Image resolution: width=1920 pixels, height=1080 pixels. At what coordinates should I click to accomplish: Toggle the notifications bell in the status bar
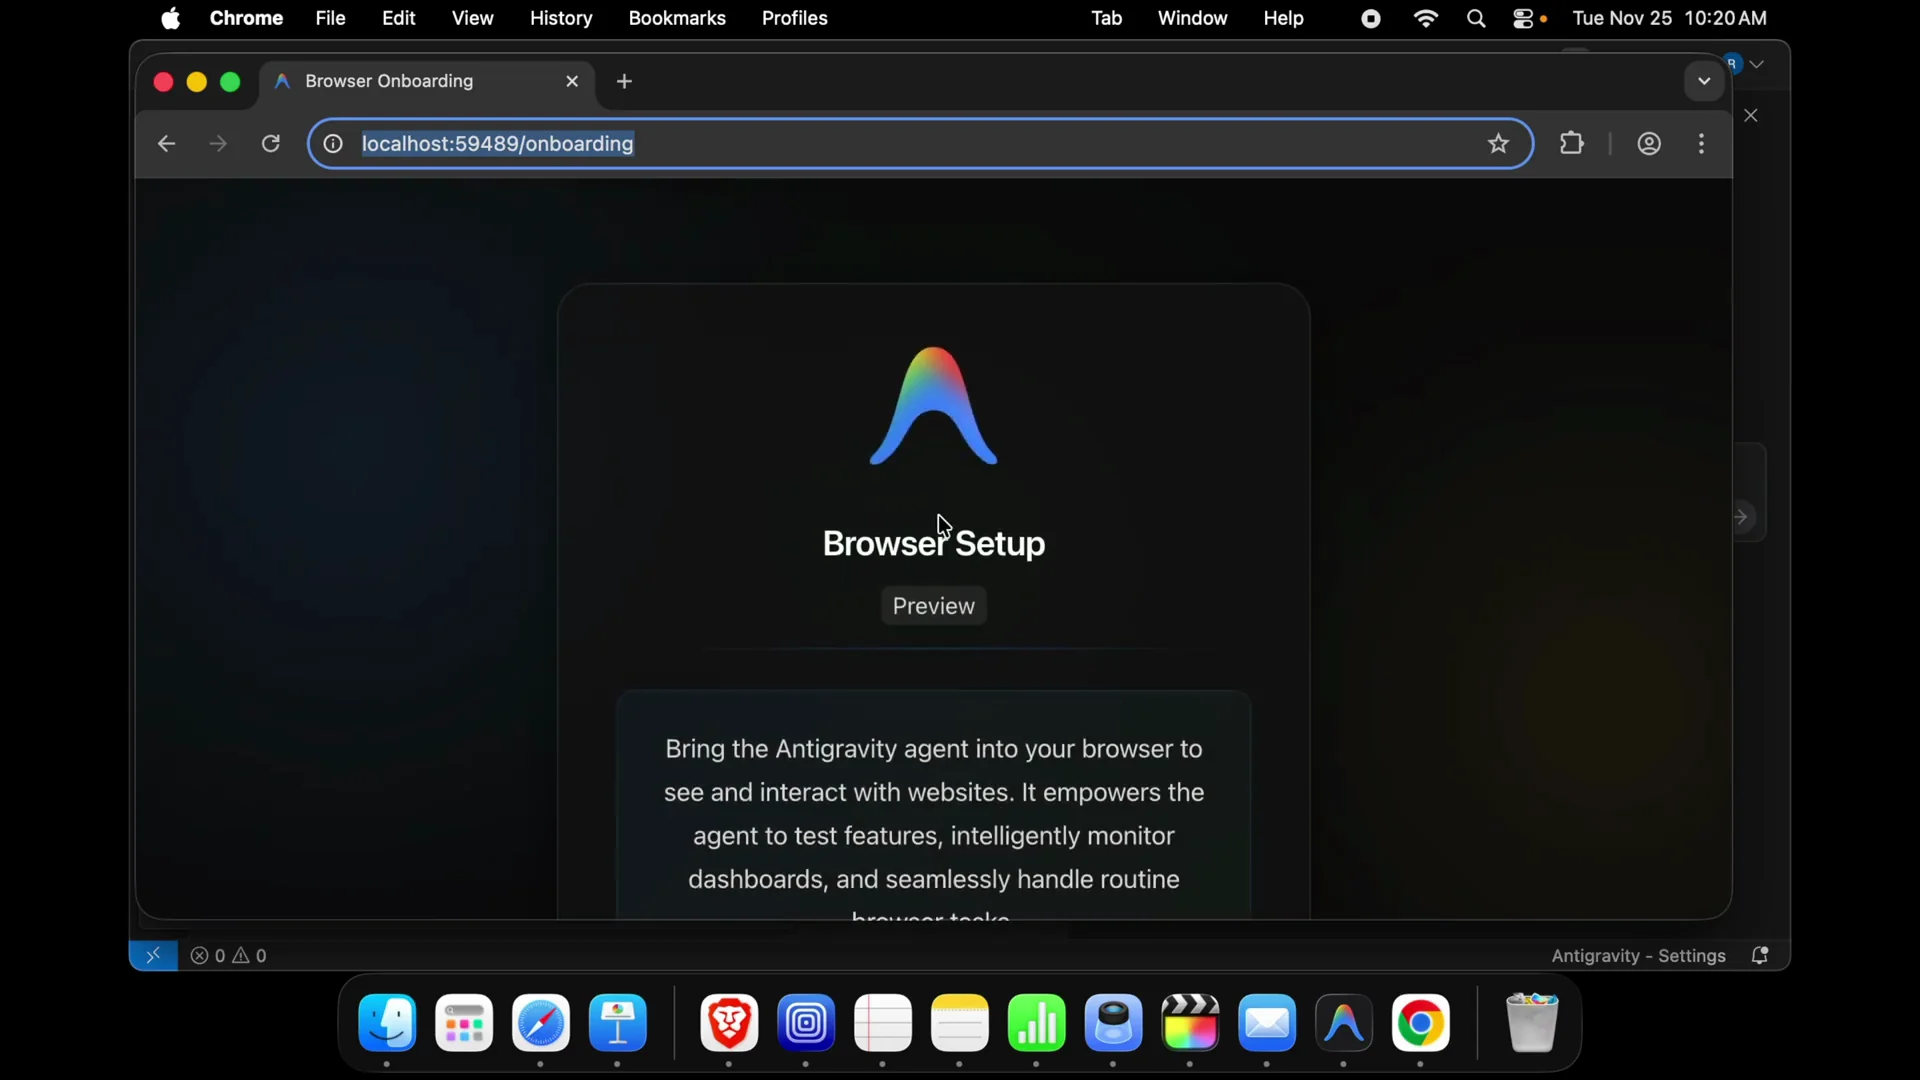[x=1762, y=955]
